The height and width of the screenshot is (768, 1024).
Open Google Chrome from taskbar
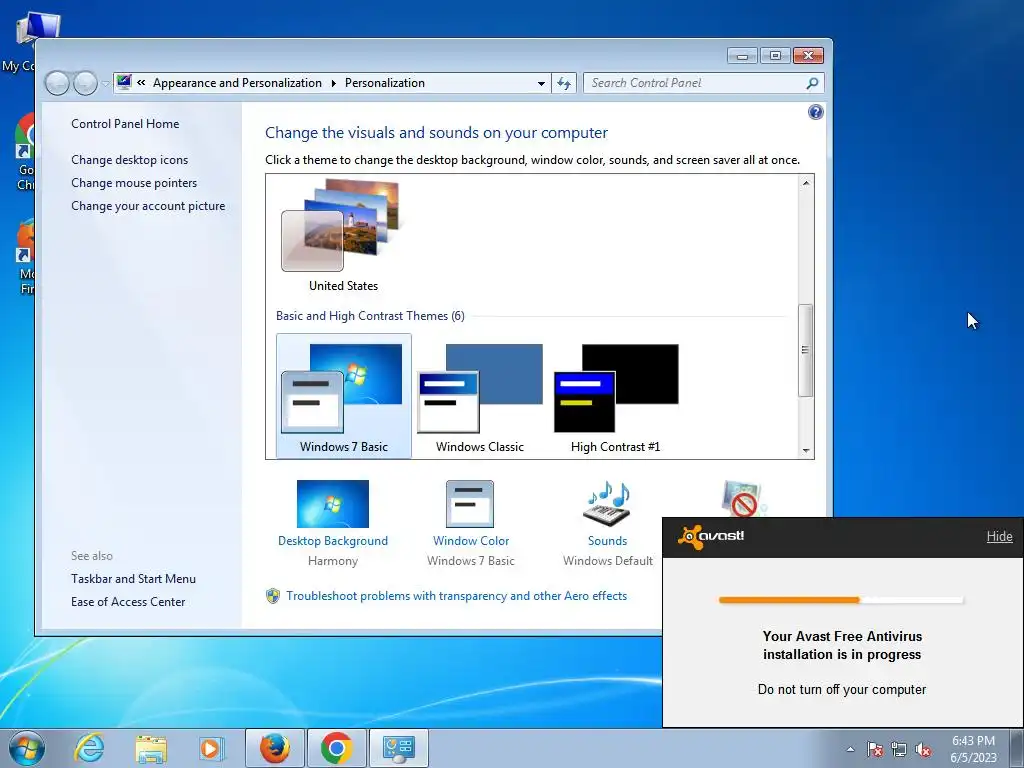337,748
